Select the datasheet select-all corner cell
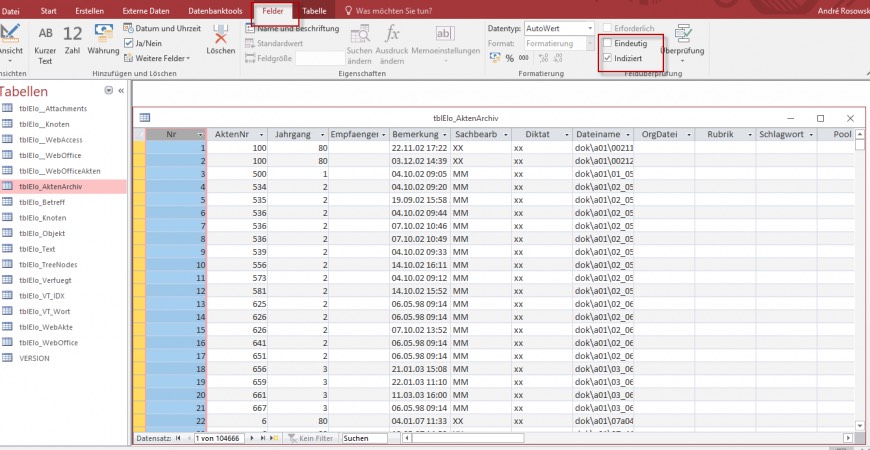Image resolution: width=870 pixels, height=450 pixels. click(139, 135)
